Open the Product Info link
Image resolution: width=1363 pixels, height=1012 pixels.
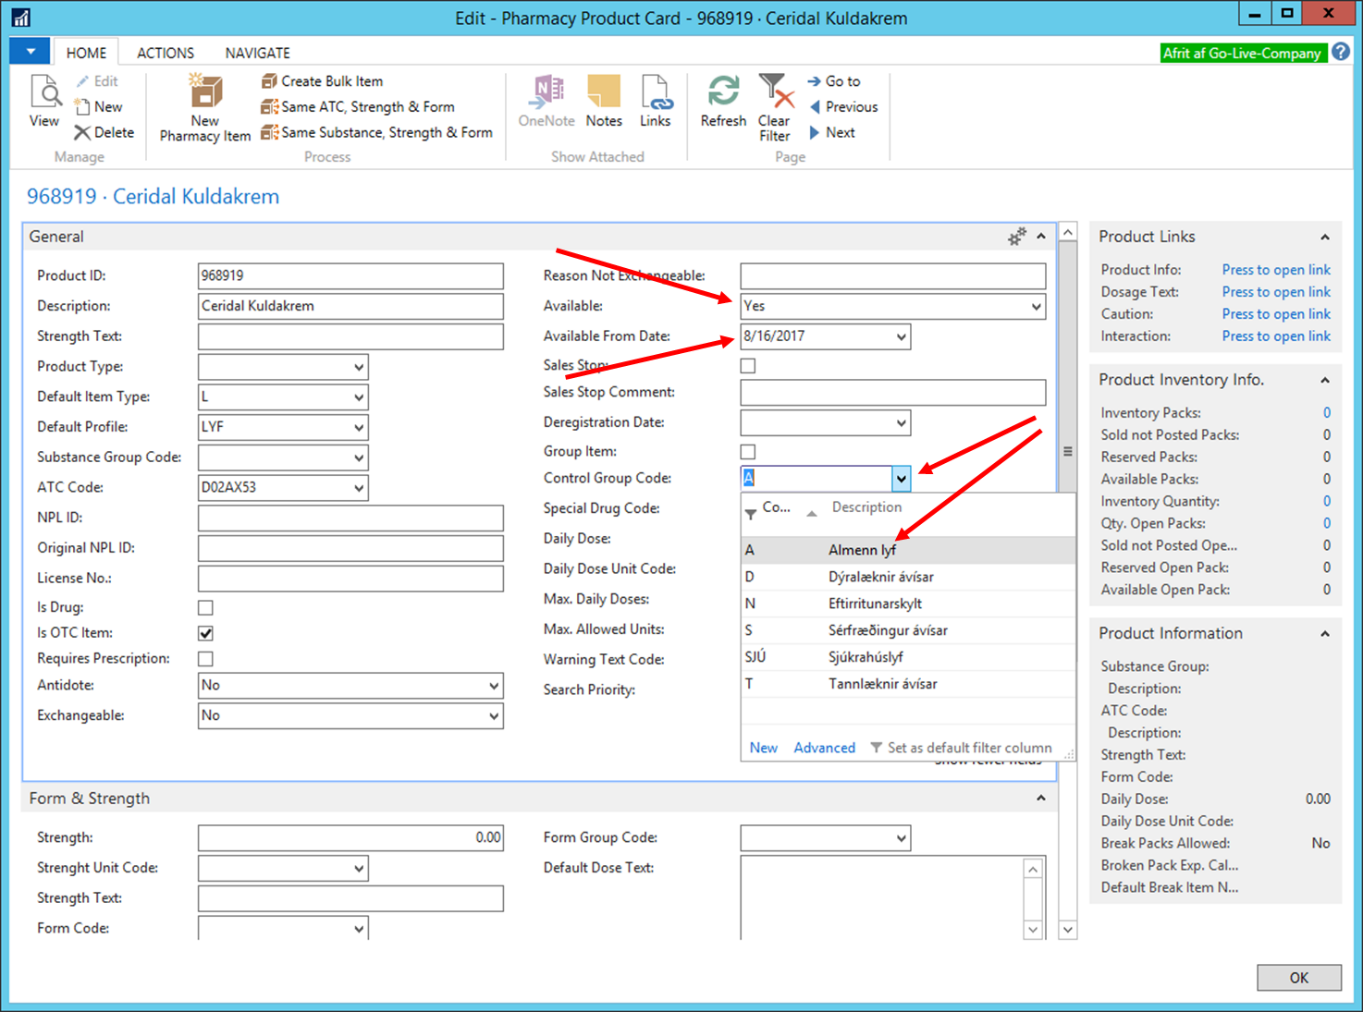(x=1275, y=270)
